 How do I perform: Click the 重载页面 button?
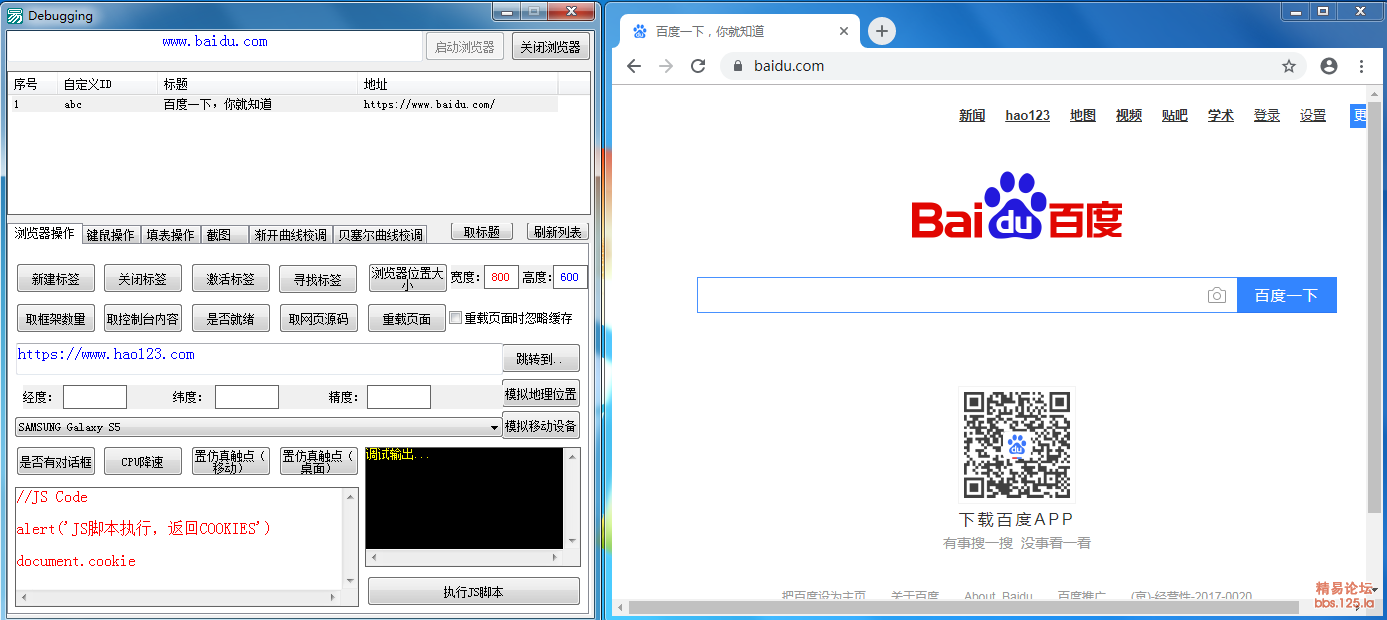[x=407, y=319]
